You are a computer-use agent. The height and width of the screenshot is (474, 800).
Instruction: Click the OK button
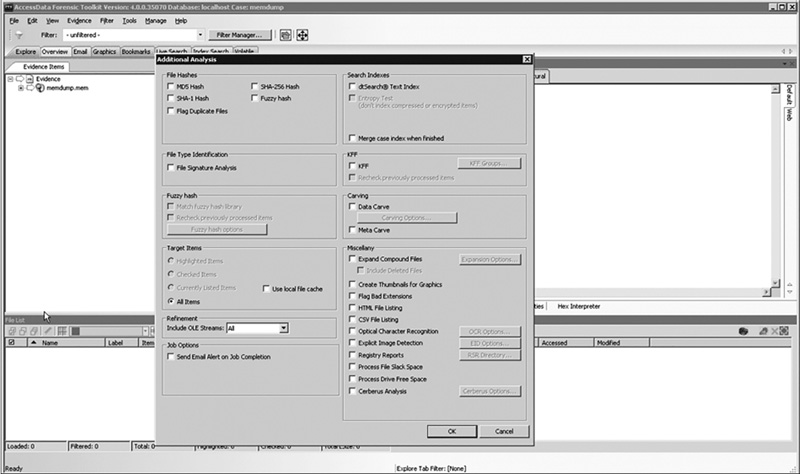pyautogui.click(x=452, y=431)
